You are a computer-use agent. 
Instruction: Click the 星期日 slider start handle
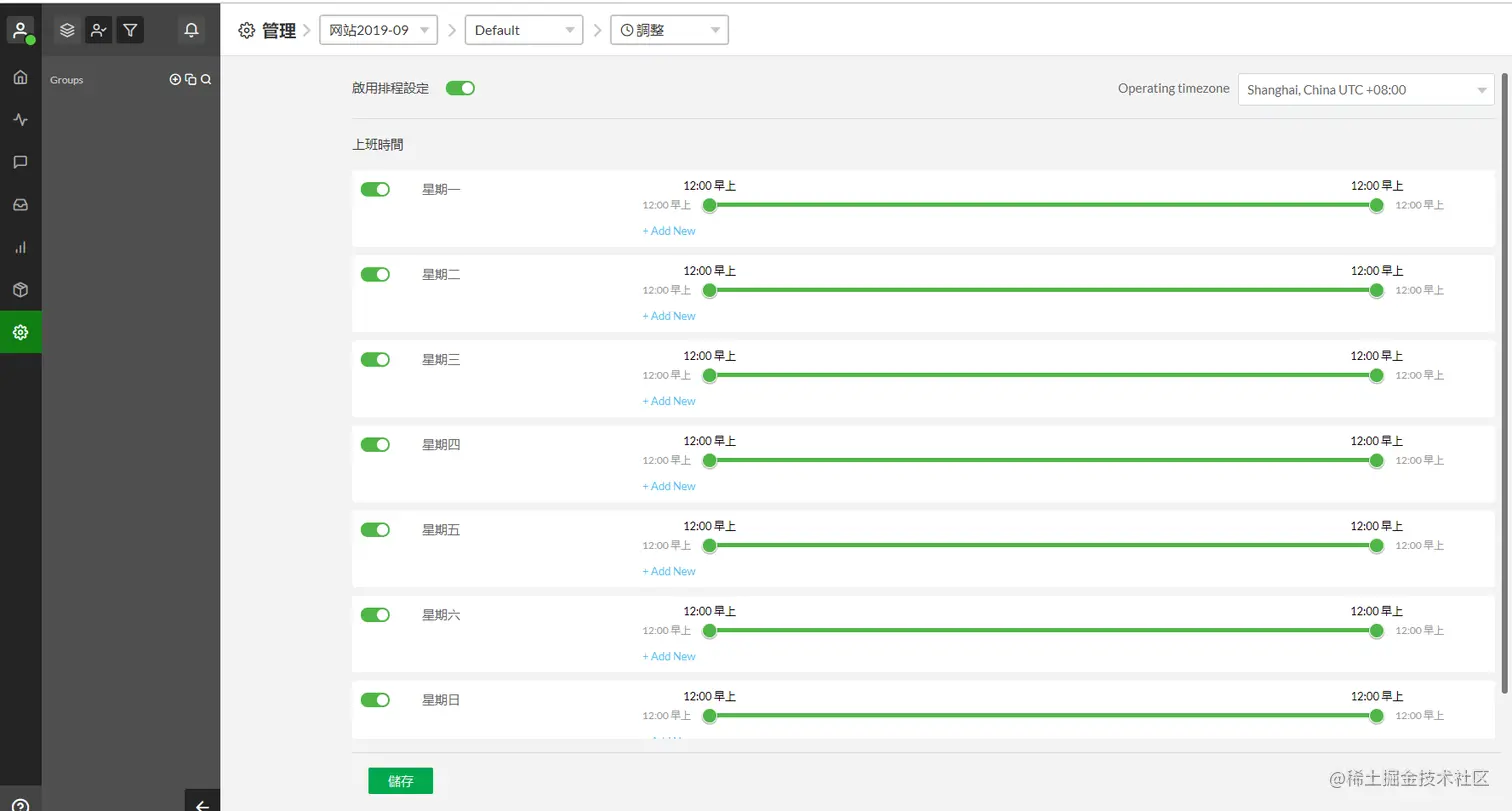(x=710, y=715)
